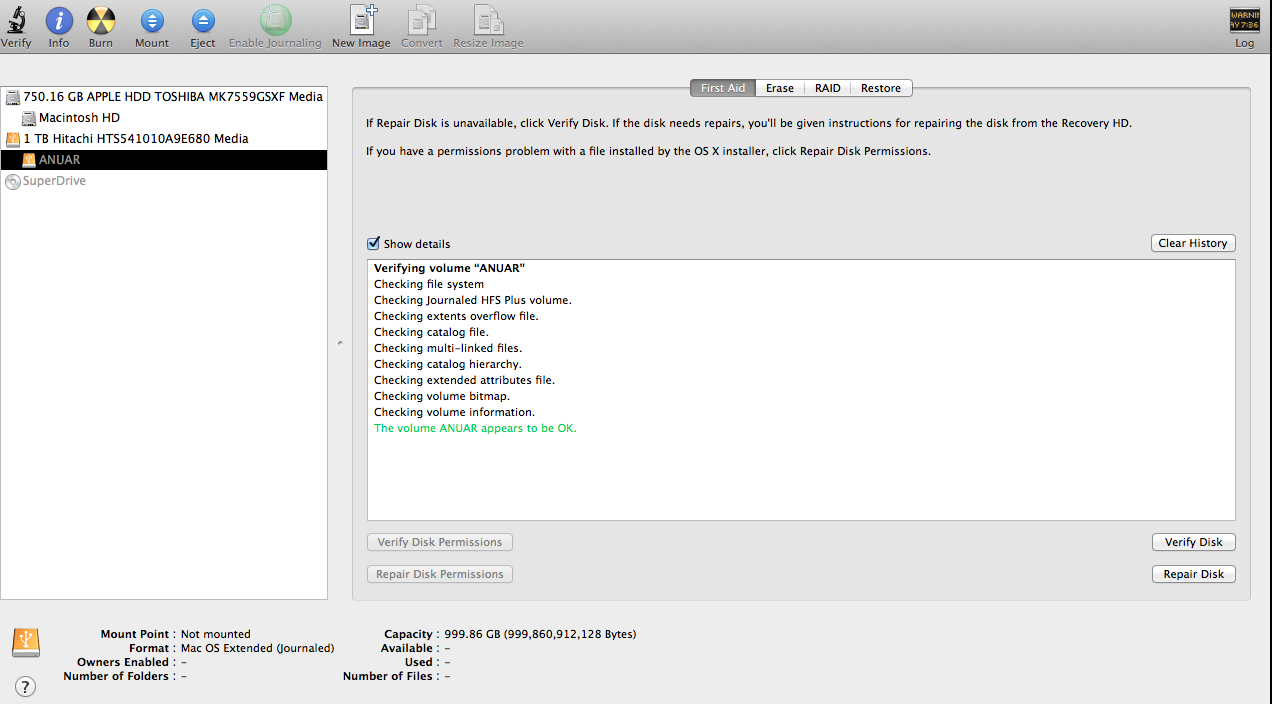Click 'Checking extended attributes file.' log line
Image resolution: width=1272 pixels, height=704 pixels.
(x=464, y=380)
